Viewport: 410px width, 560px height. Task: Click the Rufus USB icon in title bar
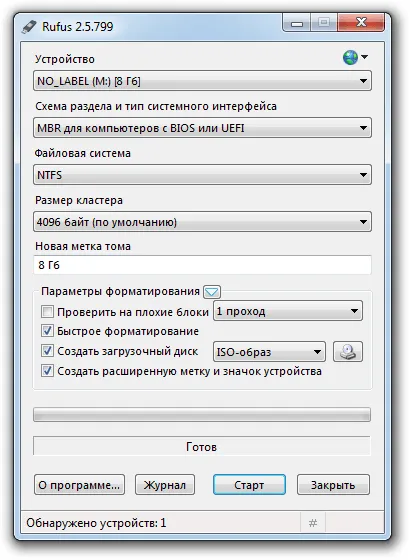[29, 27]
